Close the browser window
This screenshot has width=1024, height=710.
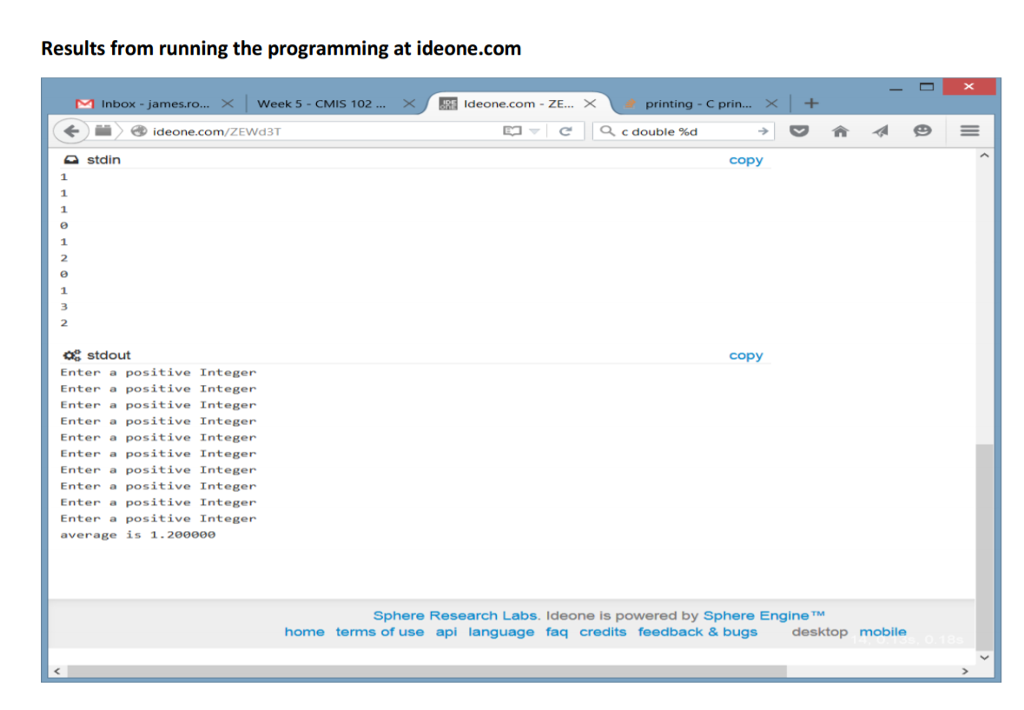968,86
